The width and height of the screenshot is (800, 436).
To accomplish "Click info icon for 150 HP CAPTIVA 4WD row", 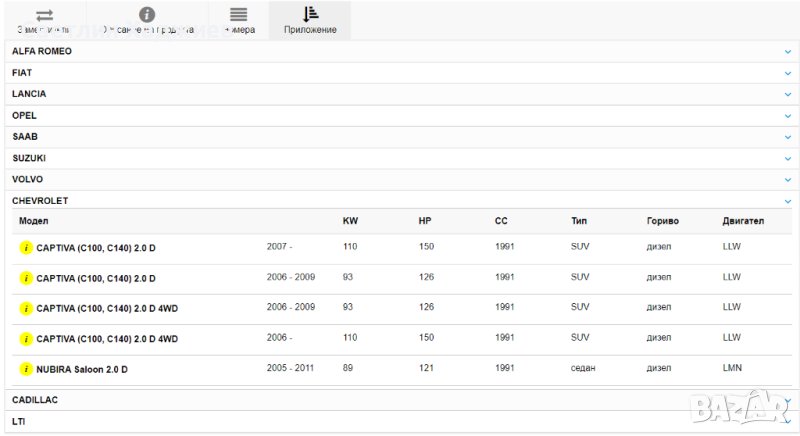I will [26, 339].
